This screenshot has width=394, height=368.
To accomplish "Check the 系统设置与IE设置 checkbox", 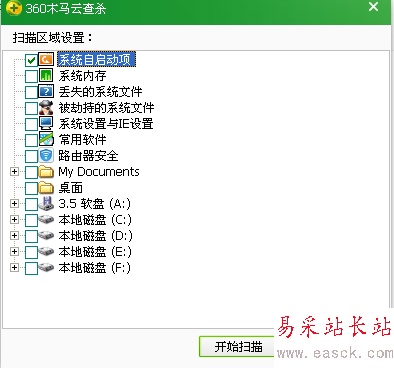I will point(31,124).
